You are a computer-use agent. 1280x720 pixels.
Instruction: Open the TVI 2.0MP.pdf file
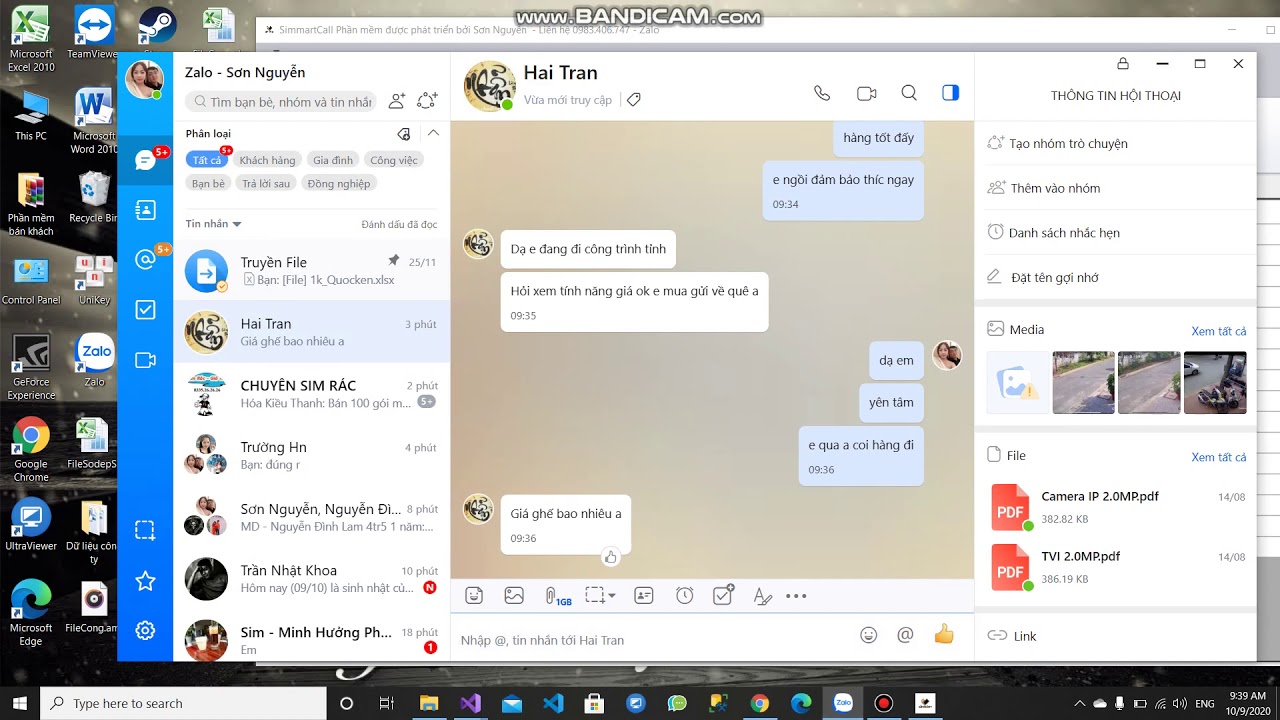click(1116, 567)
